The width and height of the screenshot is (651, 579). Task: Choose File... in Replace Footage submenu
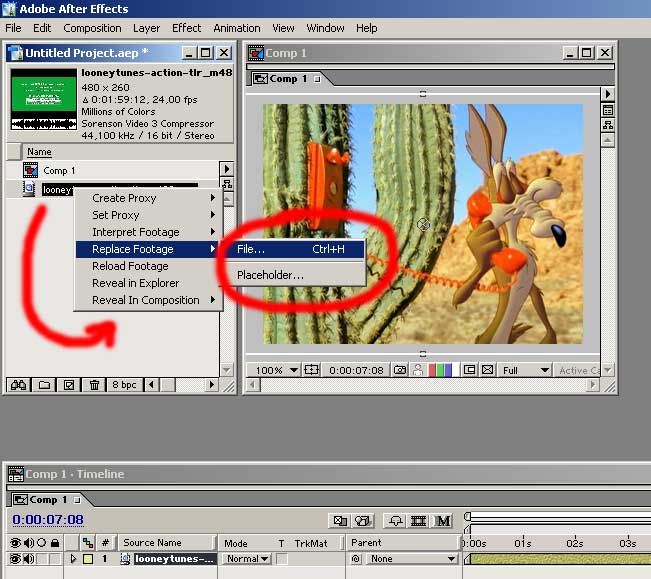(x=296, y=249)
